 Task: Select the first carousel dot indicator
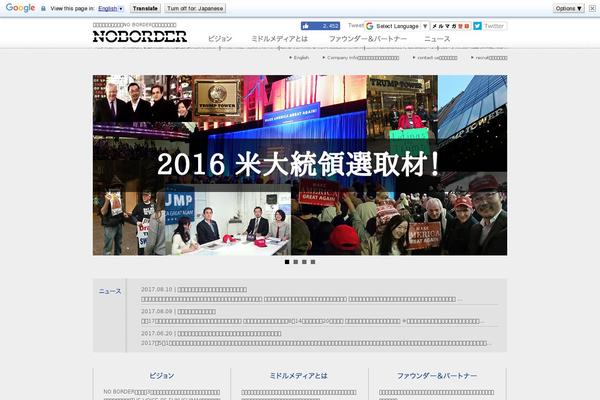287,262
